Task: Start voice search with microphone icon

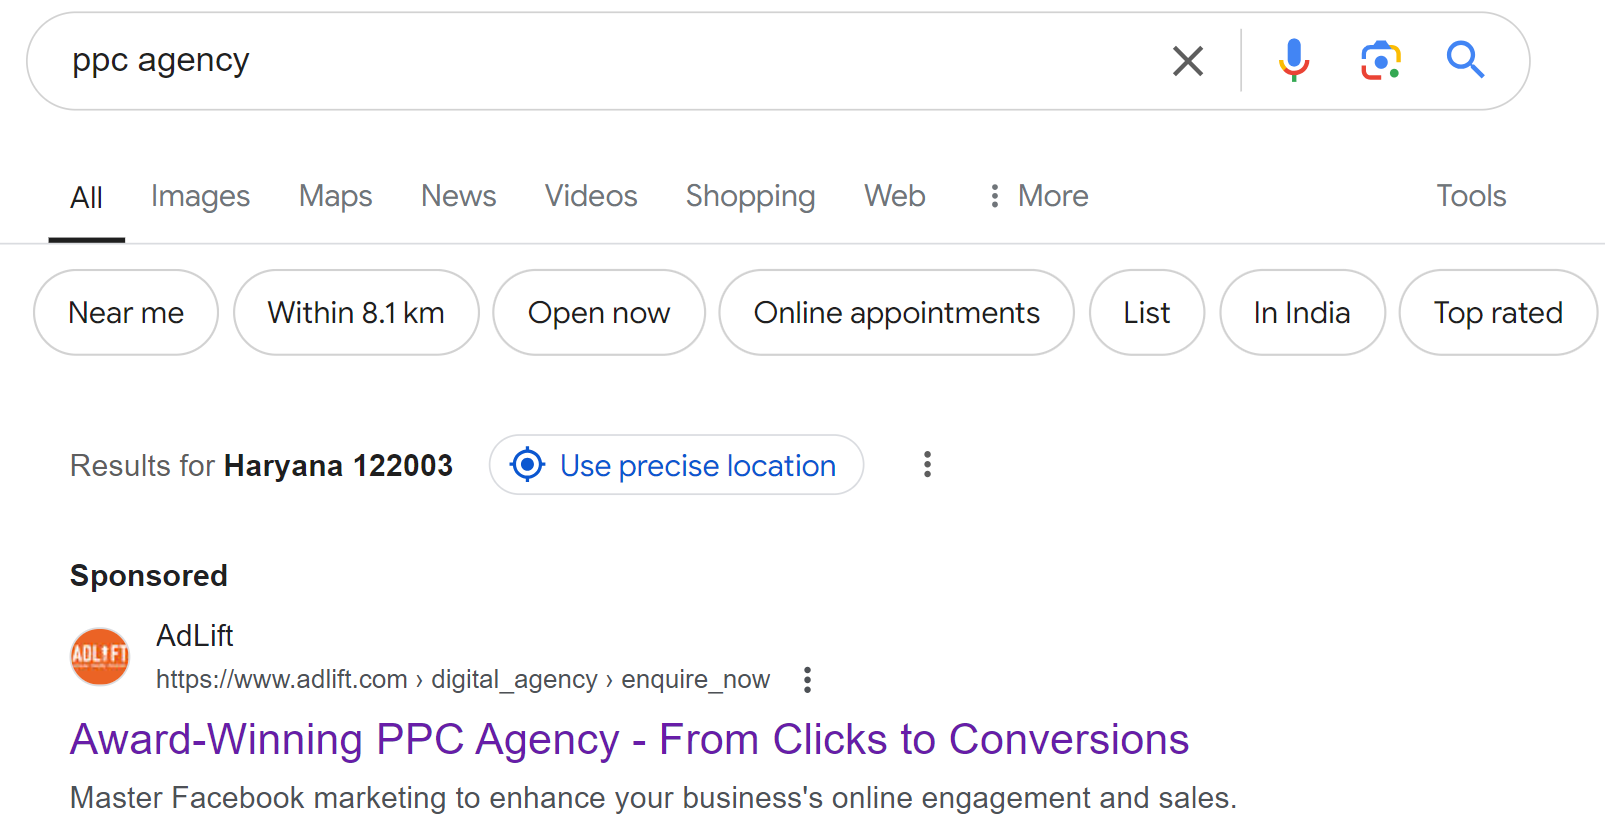Action: [1293, 60]
